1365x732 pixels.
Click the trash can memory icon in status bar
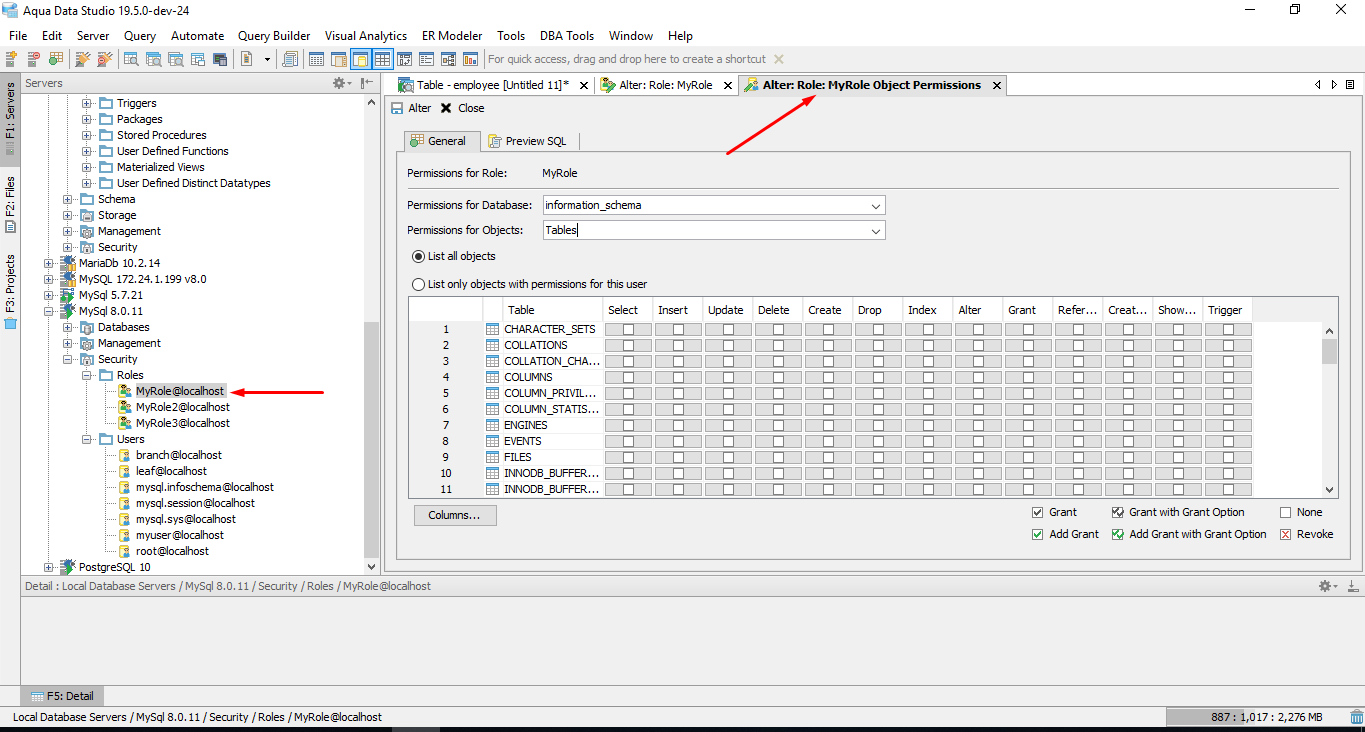click(1356, 717)
